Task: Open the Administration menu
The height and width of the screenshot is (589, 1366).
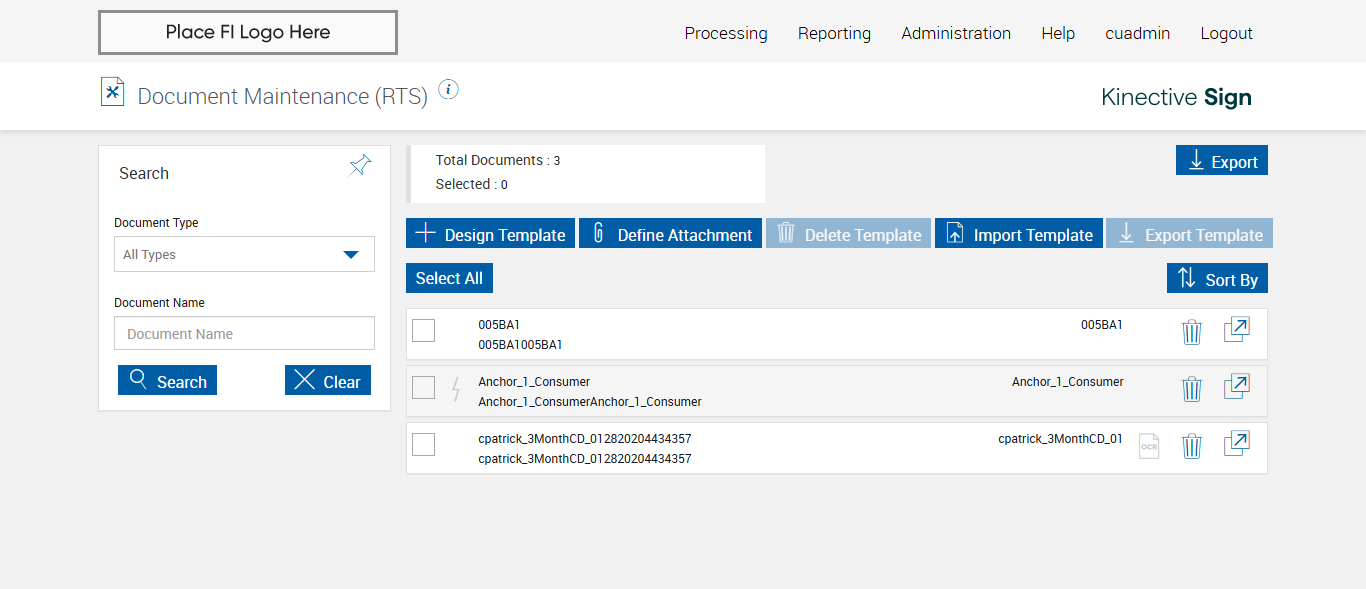Action: [x=956, y=33]
